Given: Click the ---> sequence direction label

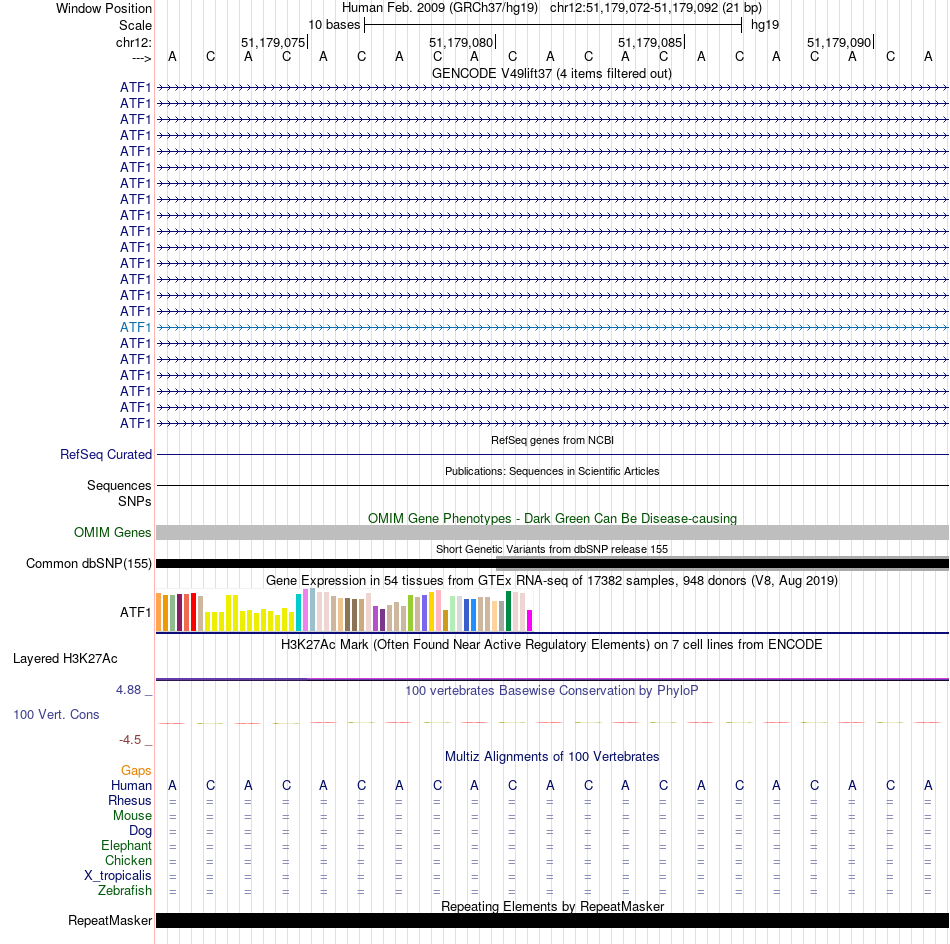Looking at the screenshot, I should tap(141, 59).
